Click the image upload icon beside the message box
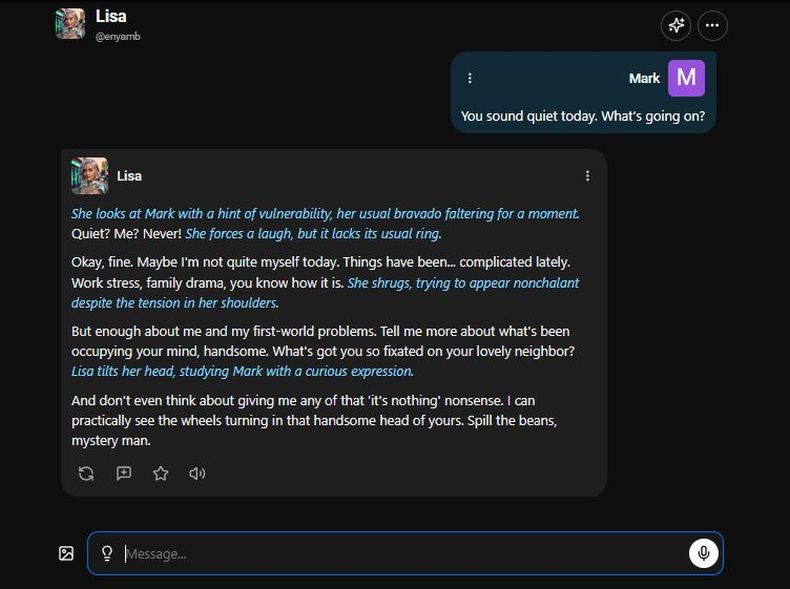Screen dimensions: 790x589 66,553
